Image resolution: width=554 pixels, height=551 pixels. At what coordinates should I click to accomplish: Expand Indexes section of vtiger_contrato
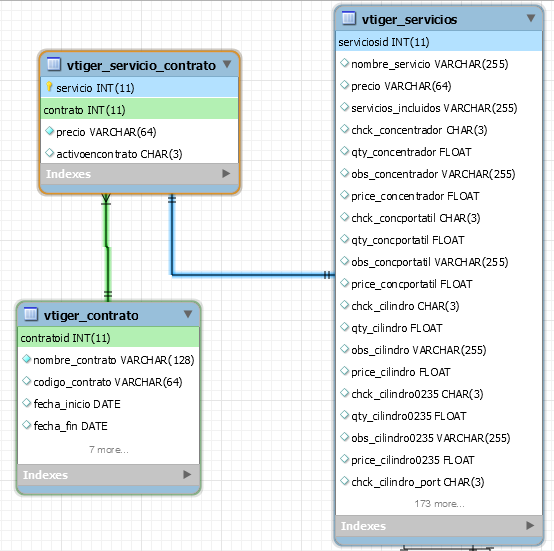click(187, 475)
